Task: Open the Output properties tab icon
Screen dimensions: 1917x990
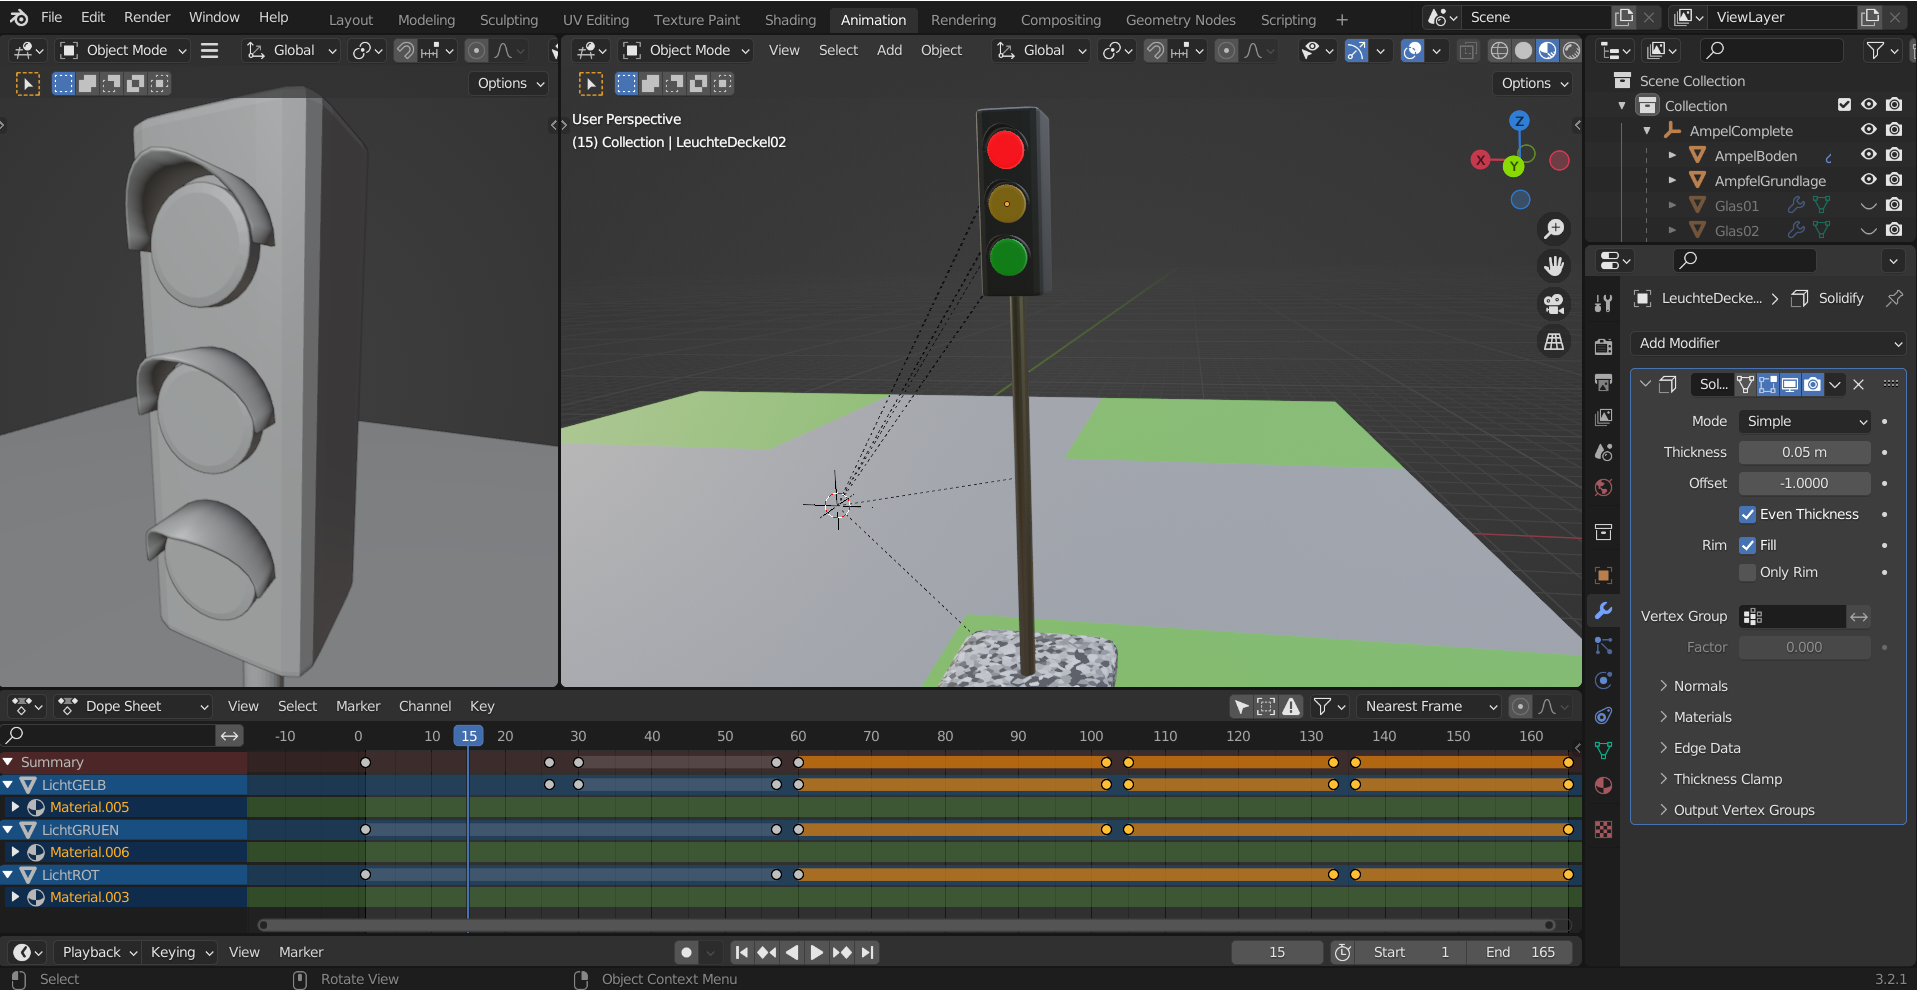Action: pyautogui.click(x=1604, y=382)
